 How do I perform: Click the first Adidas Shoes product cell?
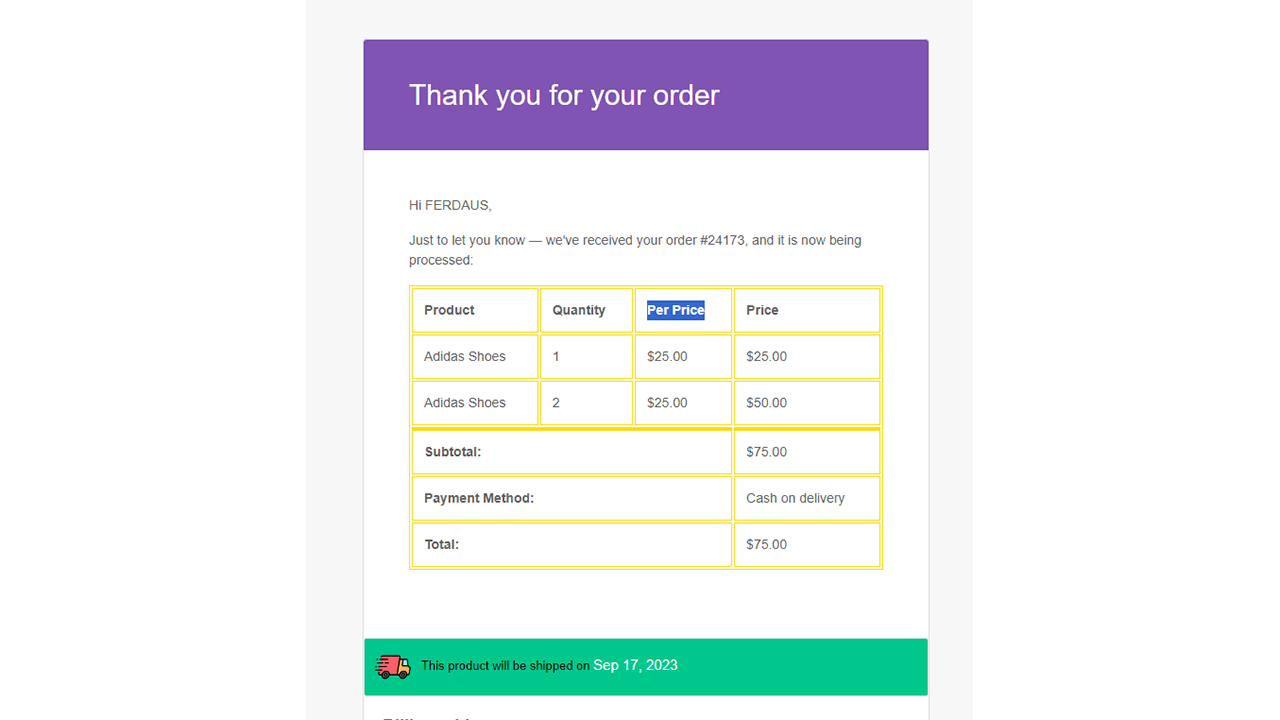pyautogui.click(x=465, y=357)
